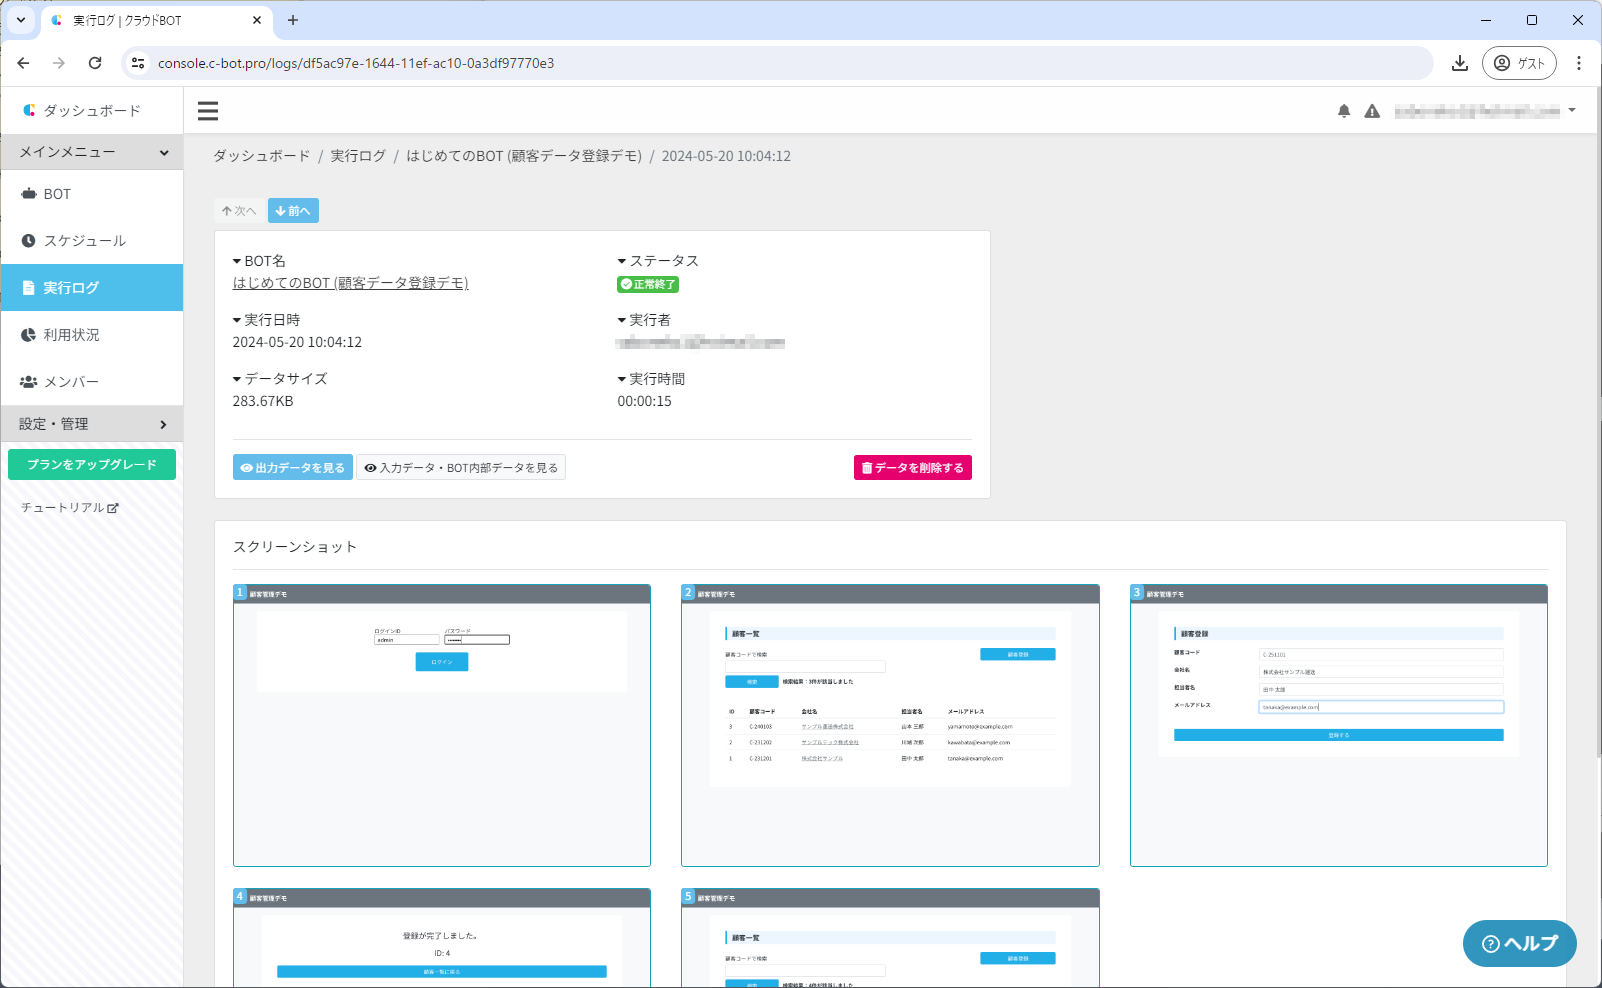Reload the page with the refresh icon
Screen dimensions: 1602x988
95,63
